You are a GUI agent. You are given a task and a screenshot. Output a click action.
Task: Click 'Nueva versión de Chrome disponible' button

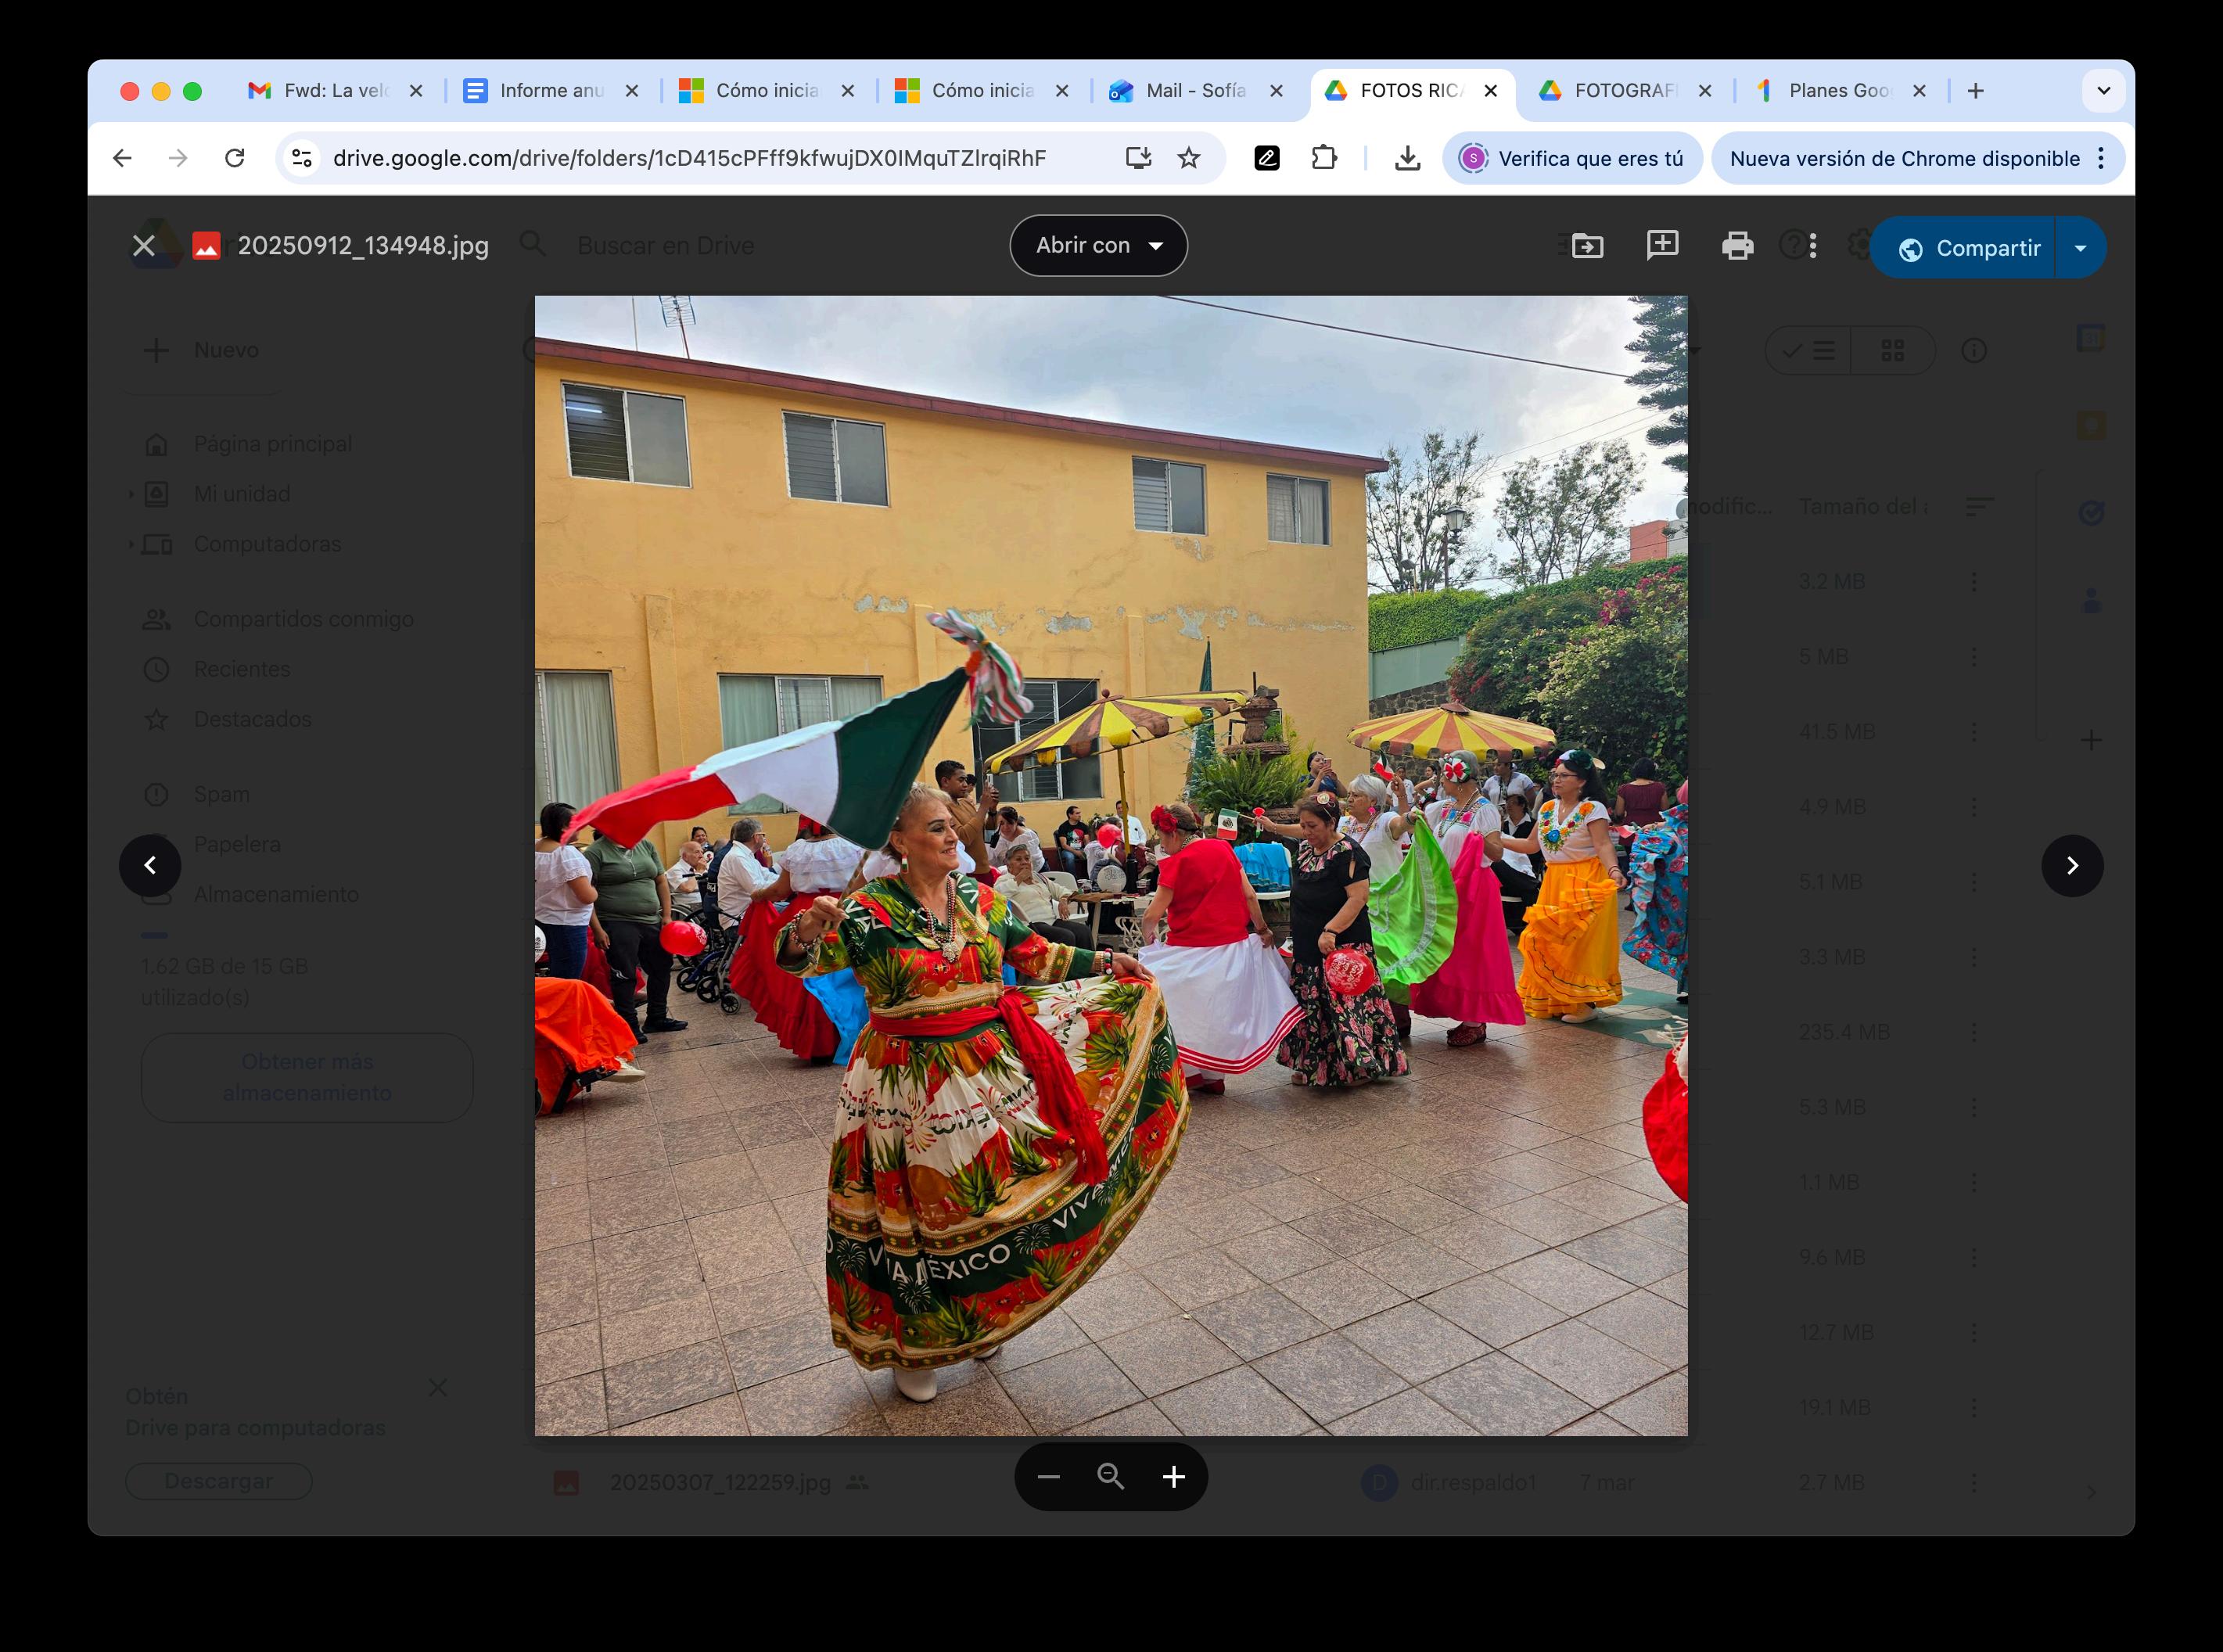tap(1904, 159)
